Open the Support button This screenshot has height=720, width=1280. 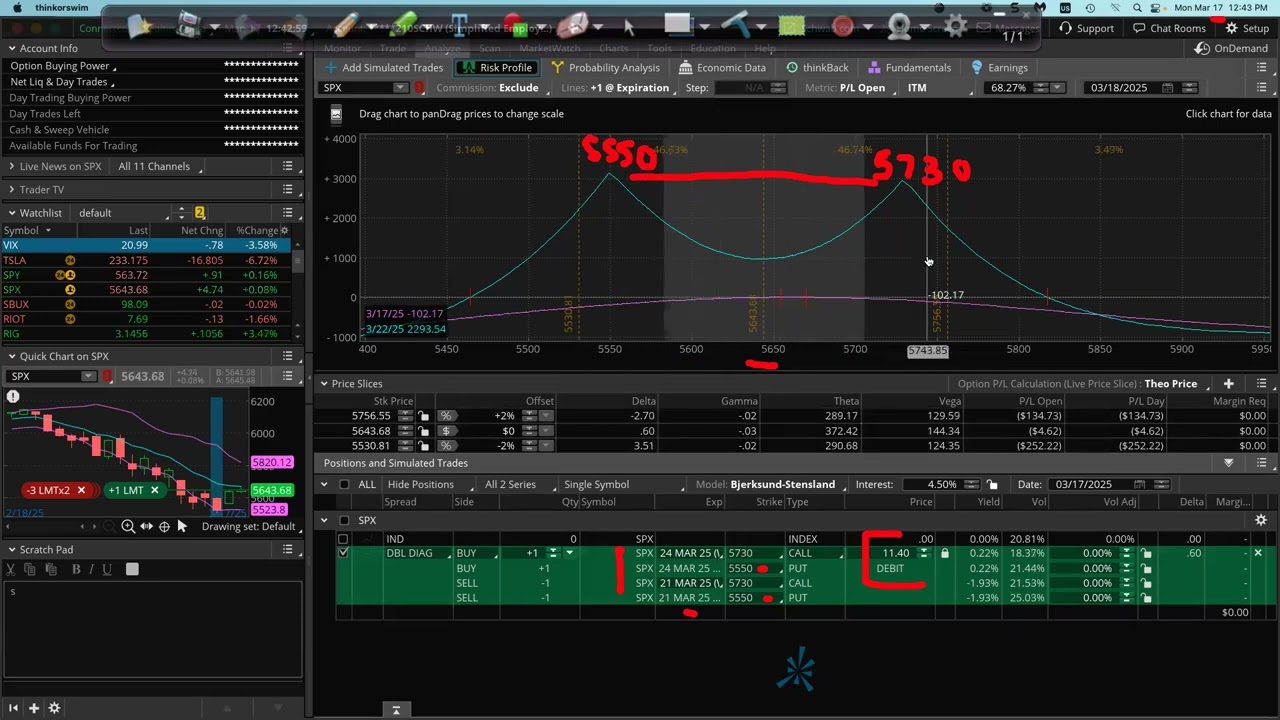point(1086,28)
